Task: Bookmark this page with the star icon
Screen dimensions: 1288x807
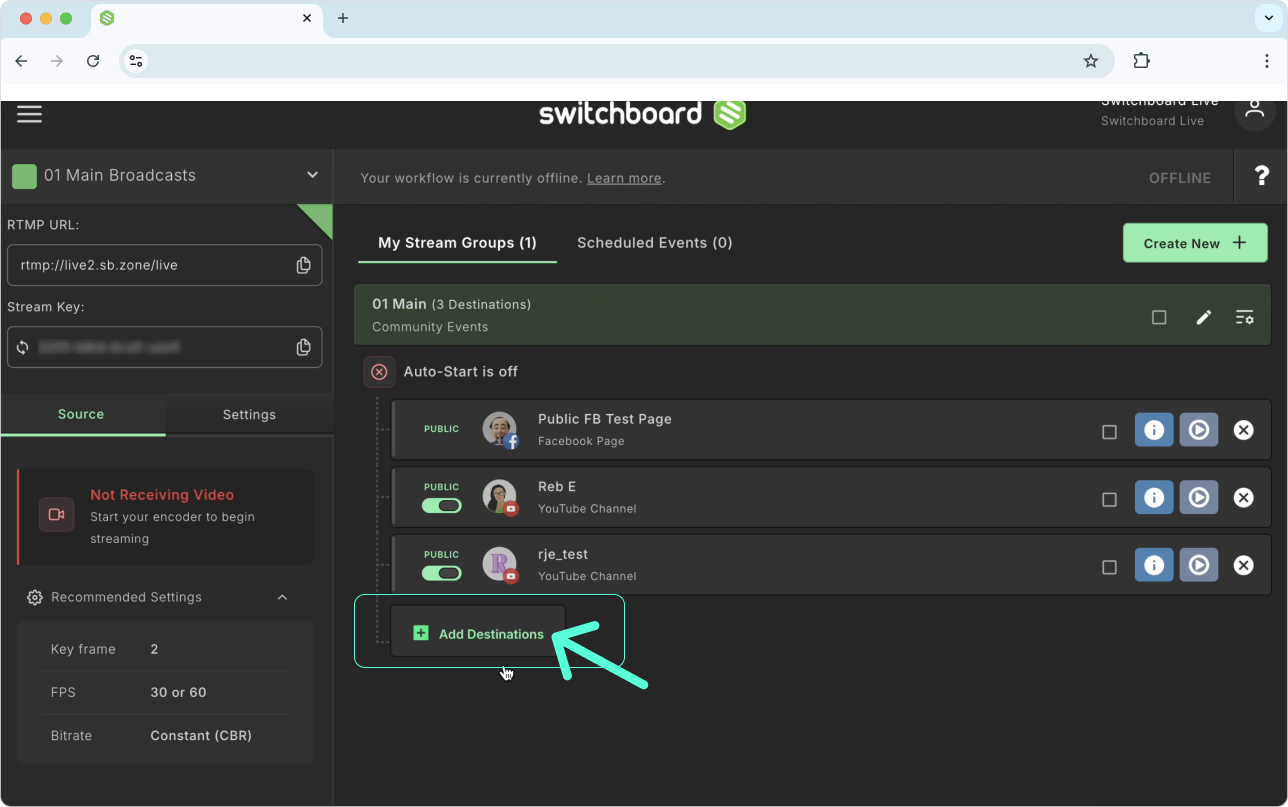Action: 1091,61
